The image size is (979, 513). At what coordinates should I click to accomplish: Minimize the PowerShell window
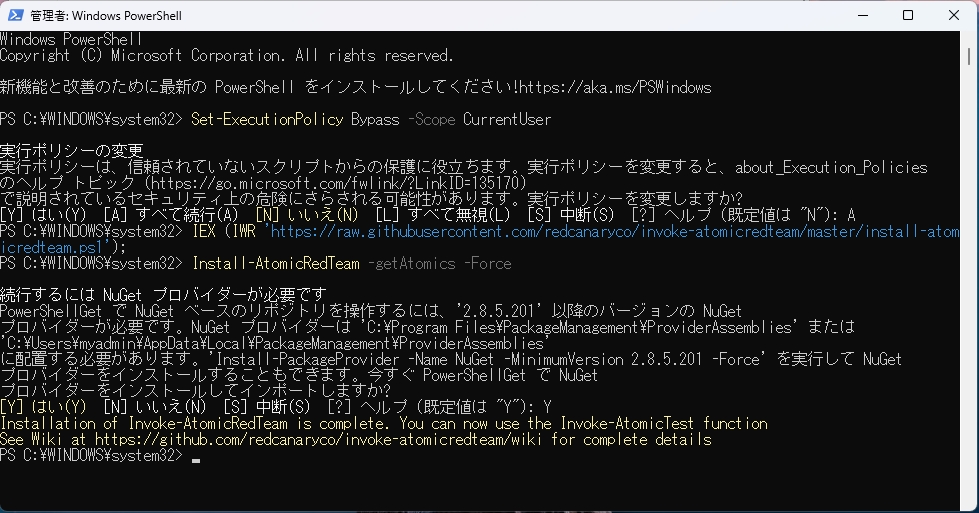[862, 15]
